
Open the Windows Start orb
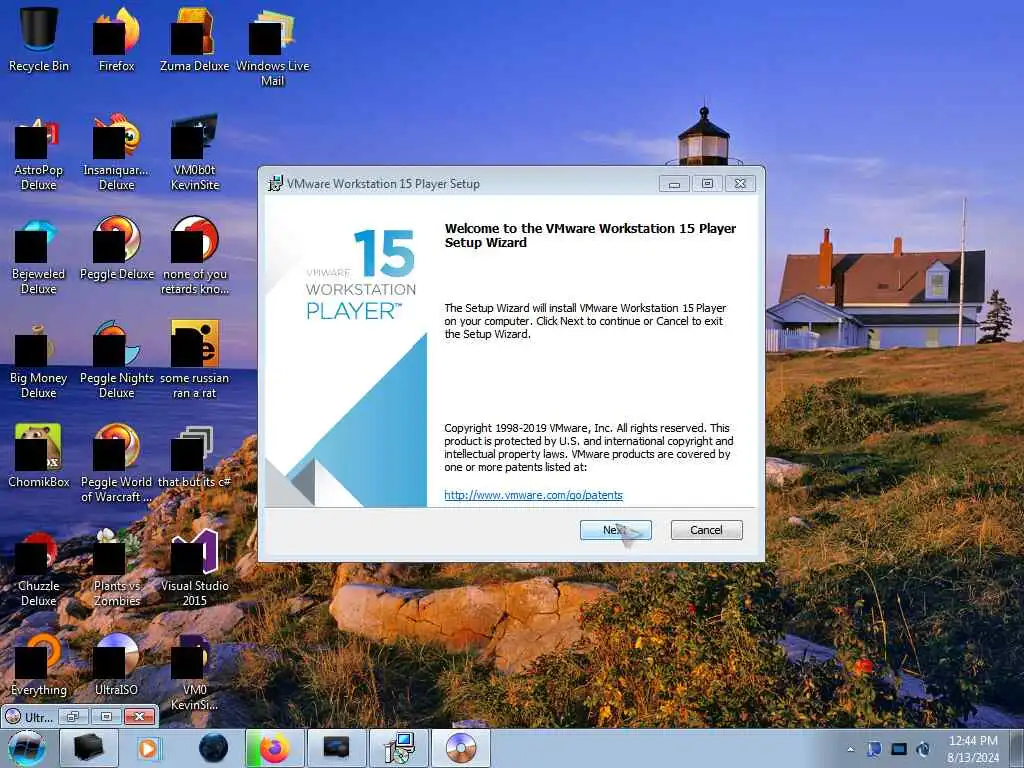27,748
